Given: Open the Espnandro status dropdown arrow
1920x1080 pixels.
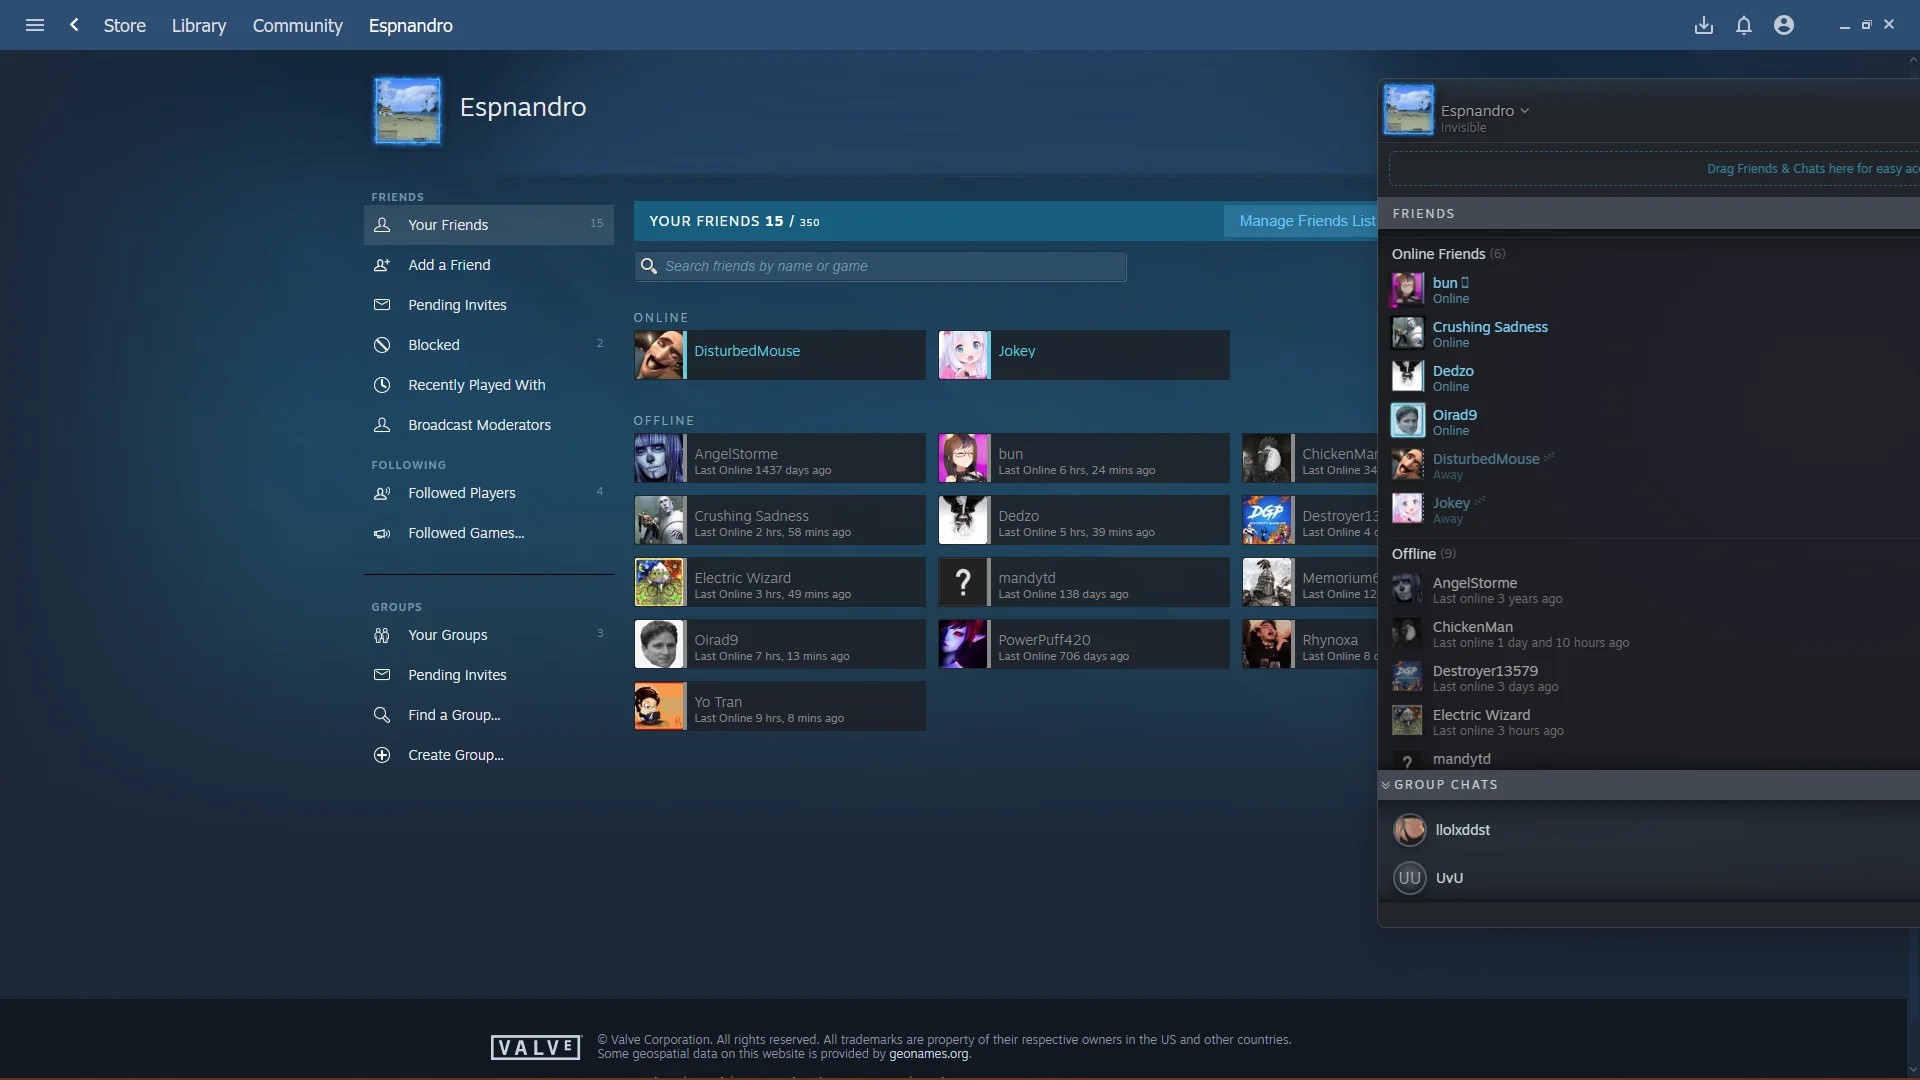Looking at the screenshot, I should coord(1526,110).
